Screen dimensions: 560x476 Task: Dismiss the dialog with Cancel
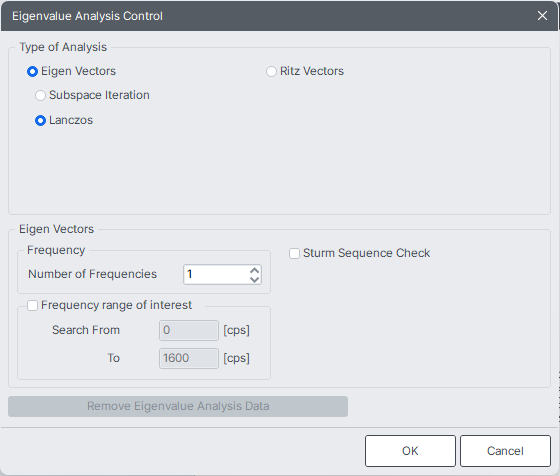click(x=505, y=451)
